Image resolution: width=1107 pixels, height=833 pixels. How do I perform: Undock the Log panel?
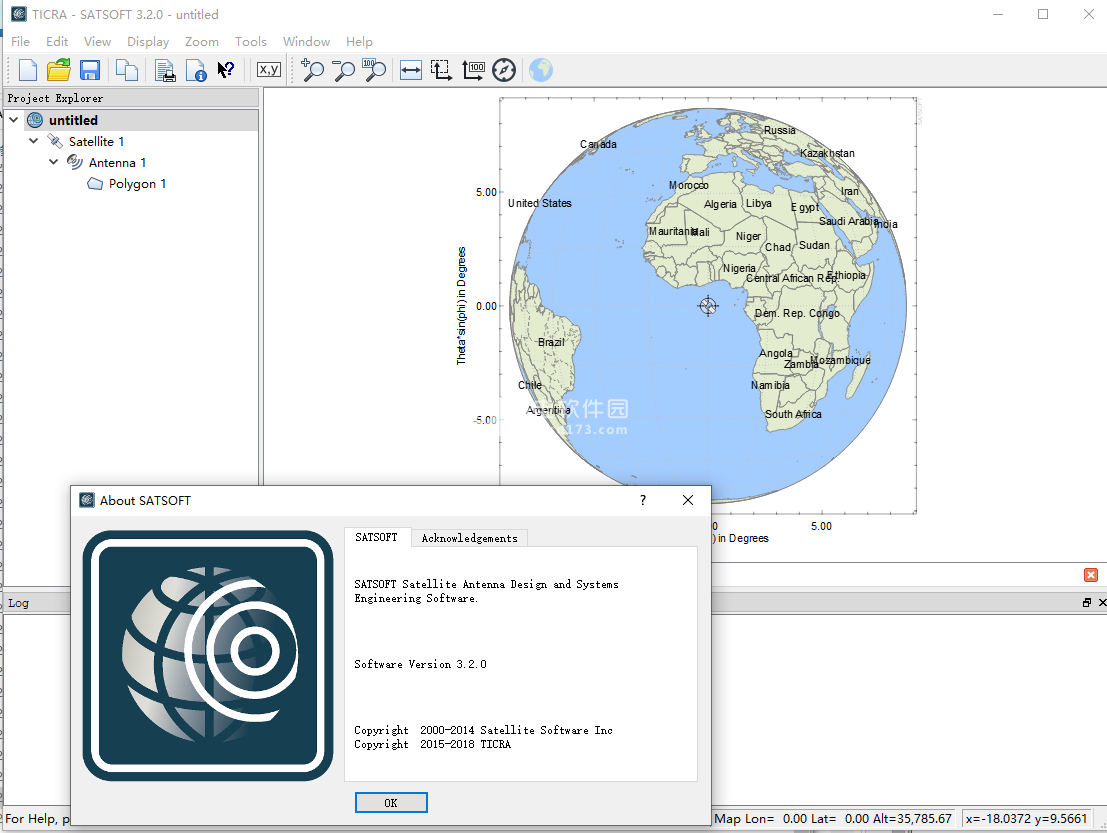pyautogui.click(x=1087, y=602)
